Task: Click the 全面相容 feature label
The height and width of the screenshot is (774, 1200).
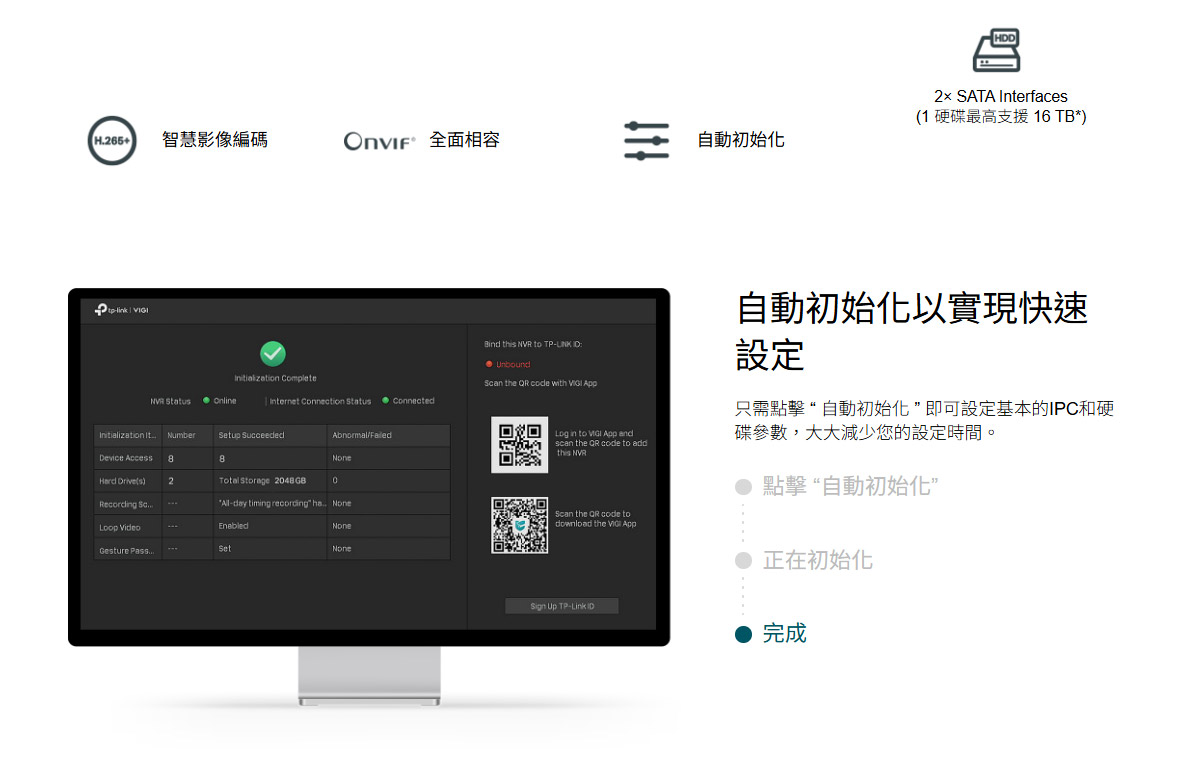Action: (x=464, y=140)
